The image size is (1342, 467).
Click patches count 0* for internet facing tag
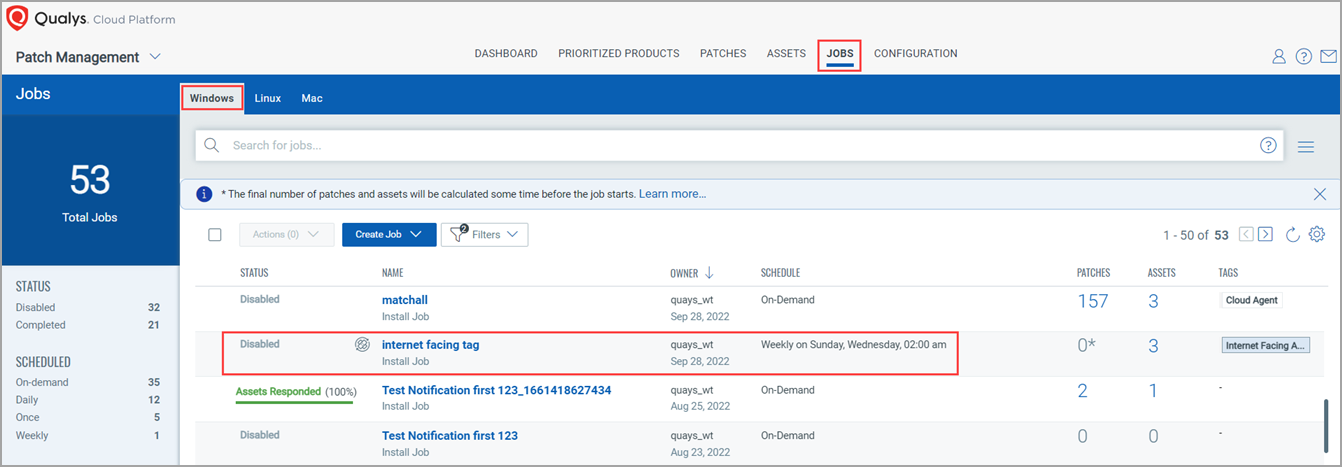tap(1086, 346)
